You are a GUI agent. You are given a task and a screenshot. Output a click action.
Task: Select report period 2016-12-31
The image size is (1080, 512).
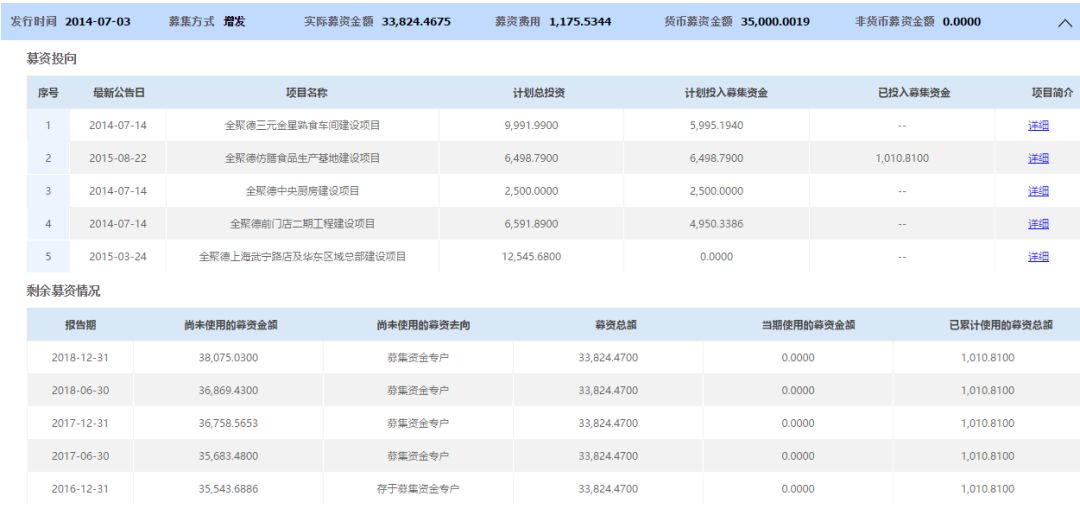pos(80,489)
